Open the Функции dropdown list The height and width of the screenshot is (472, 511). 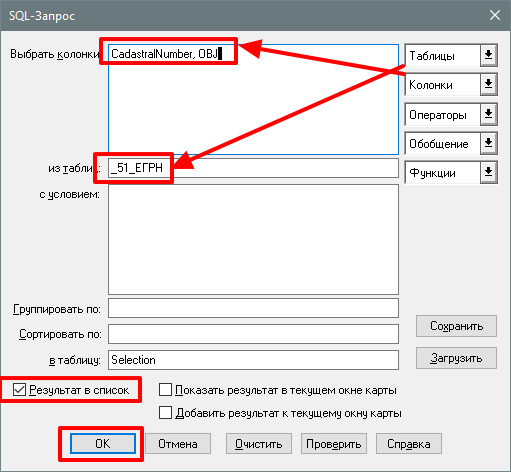(x=488, y=173)
